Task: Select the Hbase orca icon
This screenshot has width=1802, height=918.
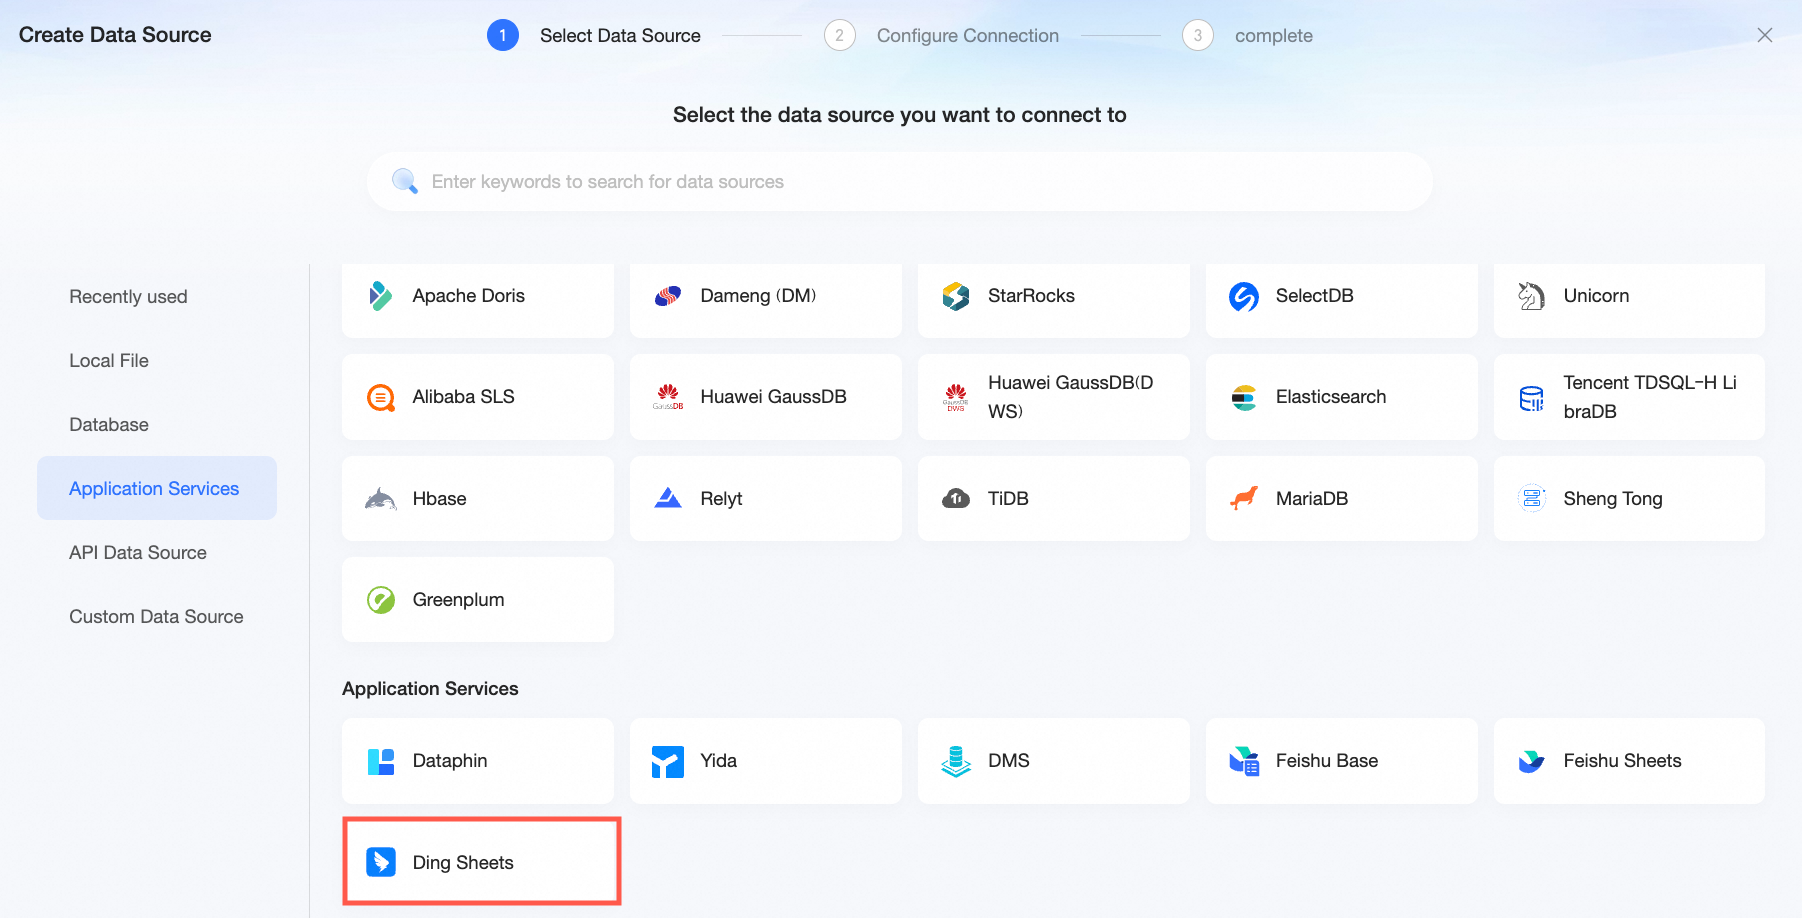Action: (380, 498)
